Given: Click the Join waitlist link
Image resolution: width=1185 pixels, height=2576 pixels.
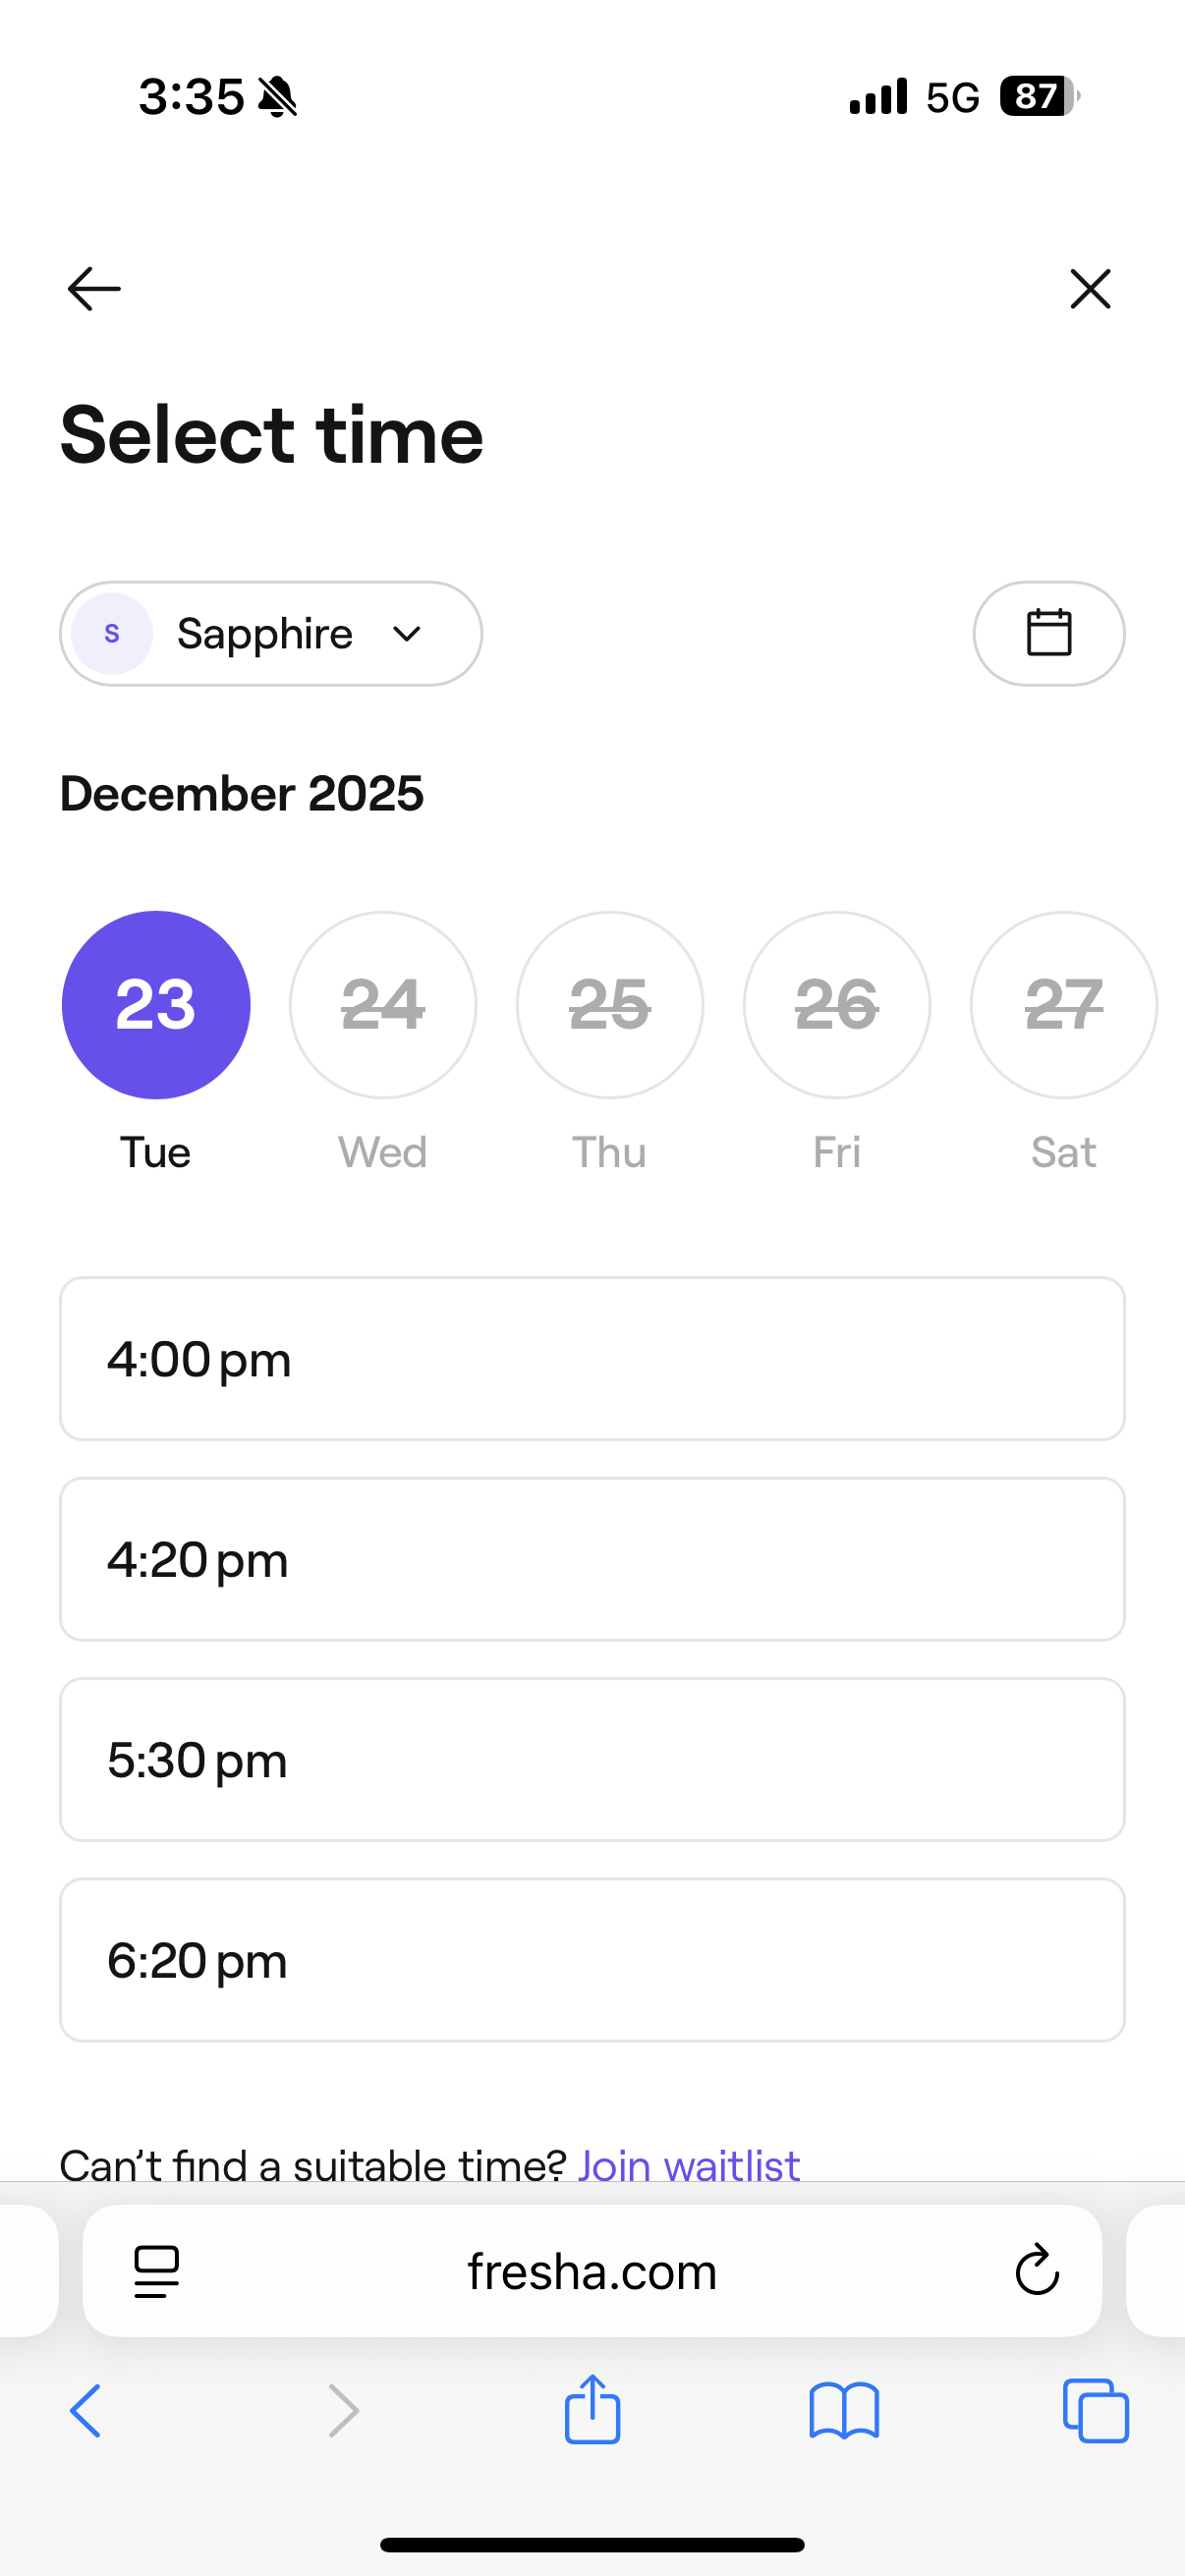Looking at the screenshot, I should 689,2163.
